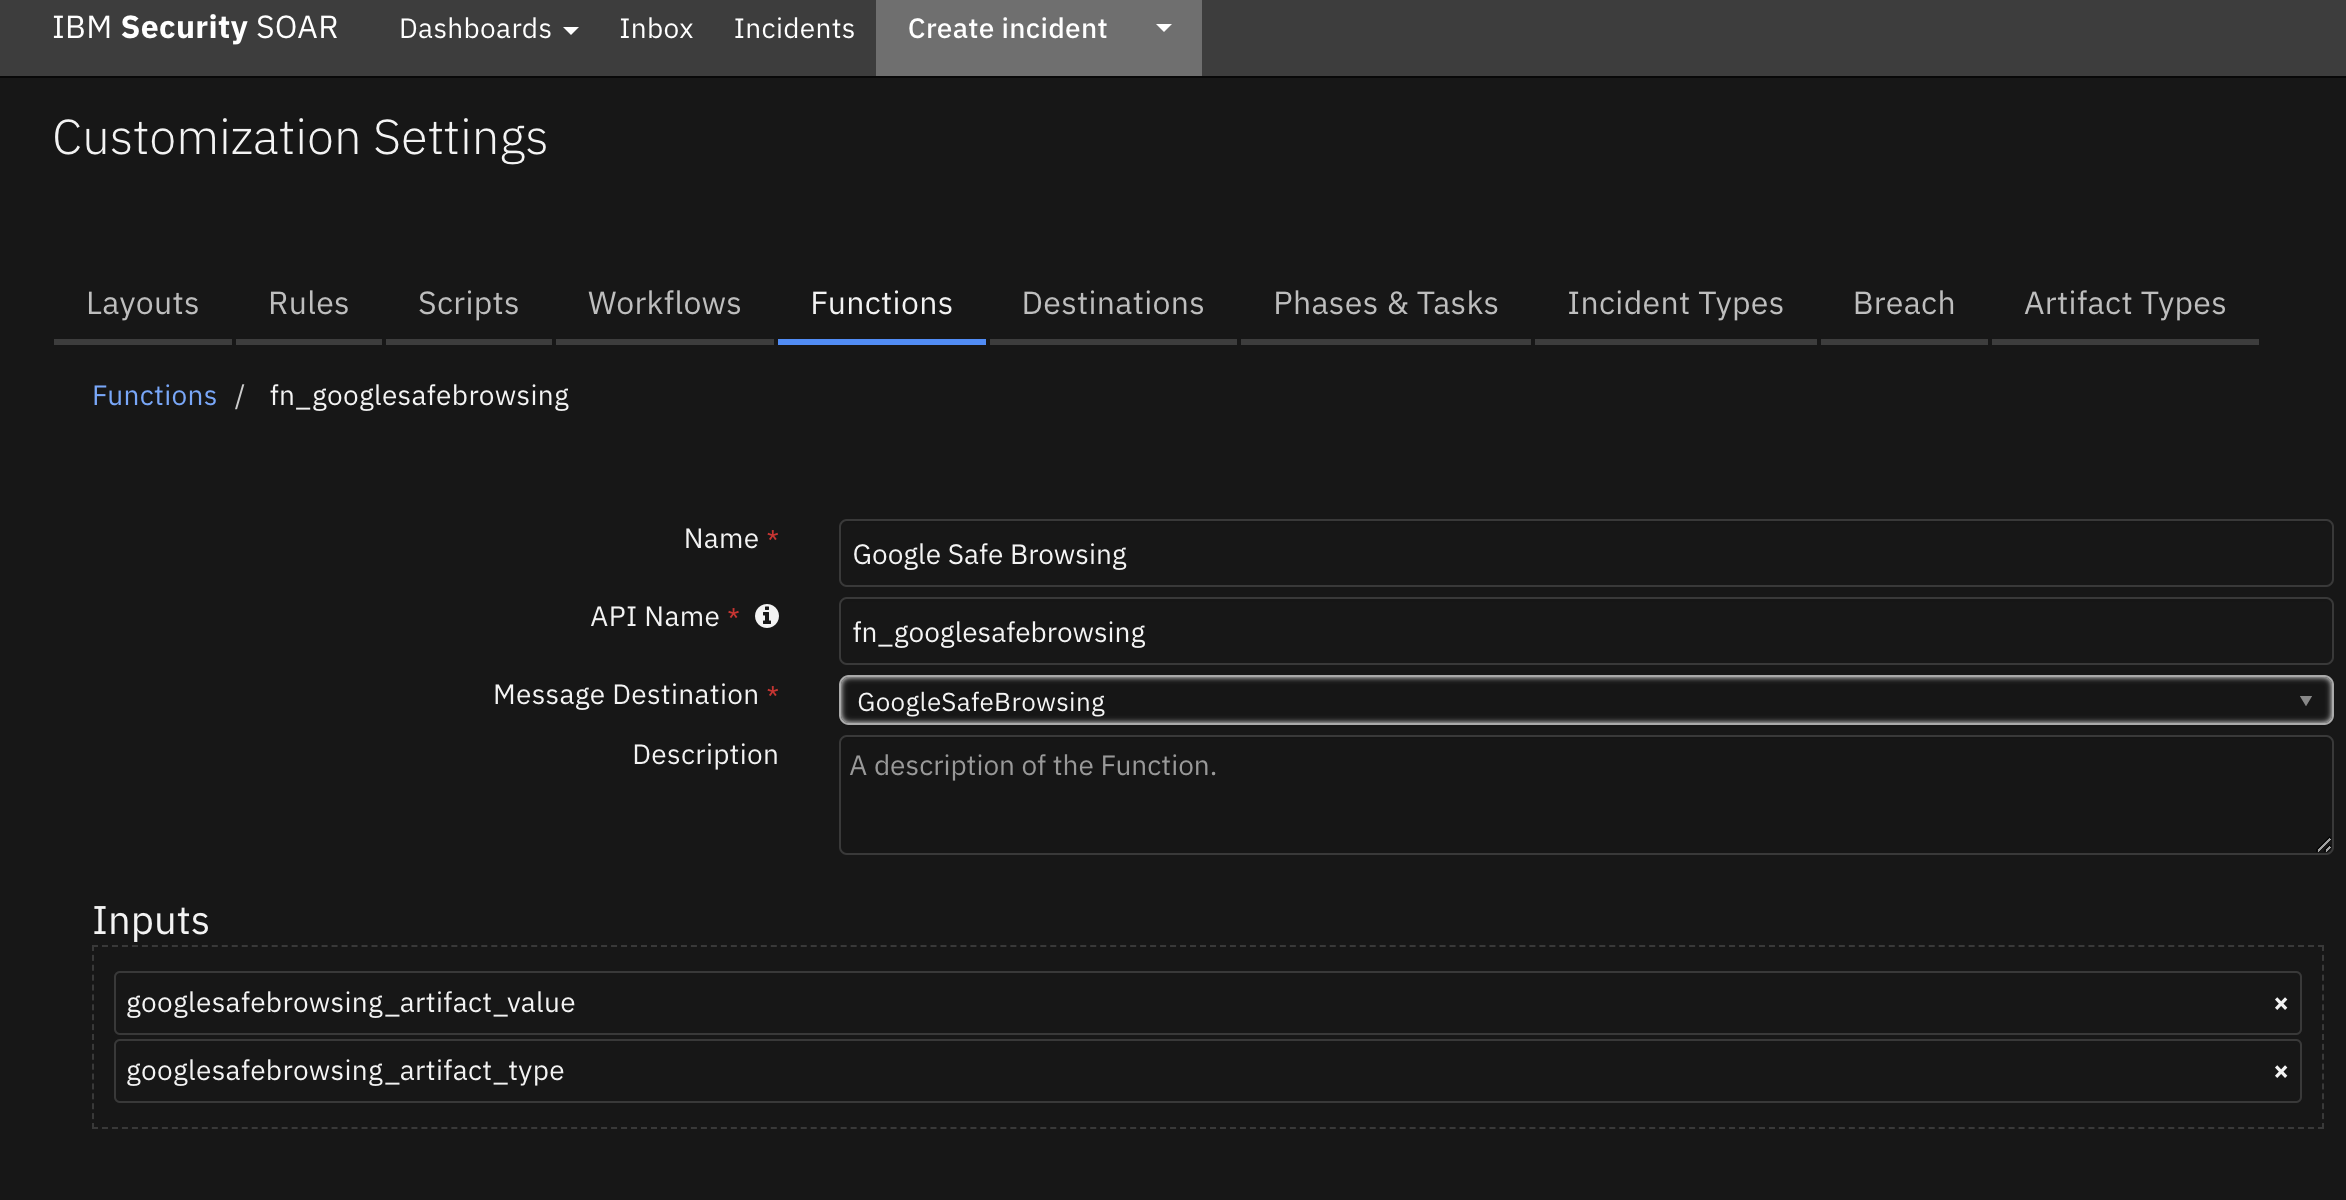Click the Customization Settings heading
The height and width of the screenshot is (1200, 2346).
pyautogui.click(x=300, y=138)
